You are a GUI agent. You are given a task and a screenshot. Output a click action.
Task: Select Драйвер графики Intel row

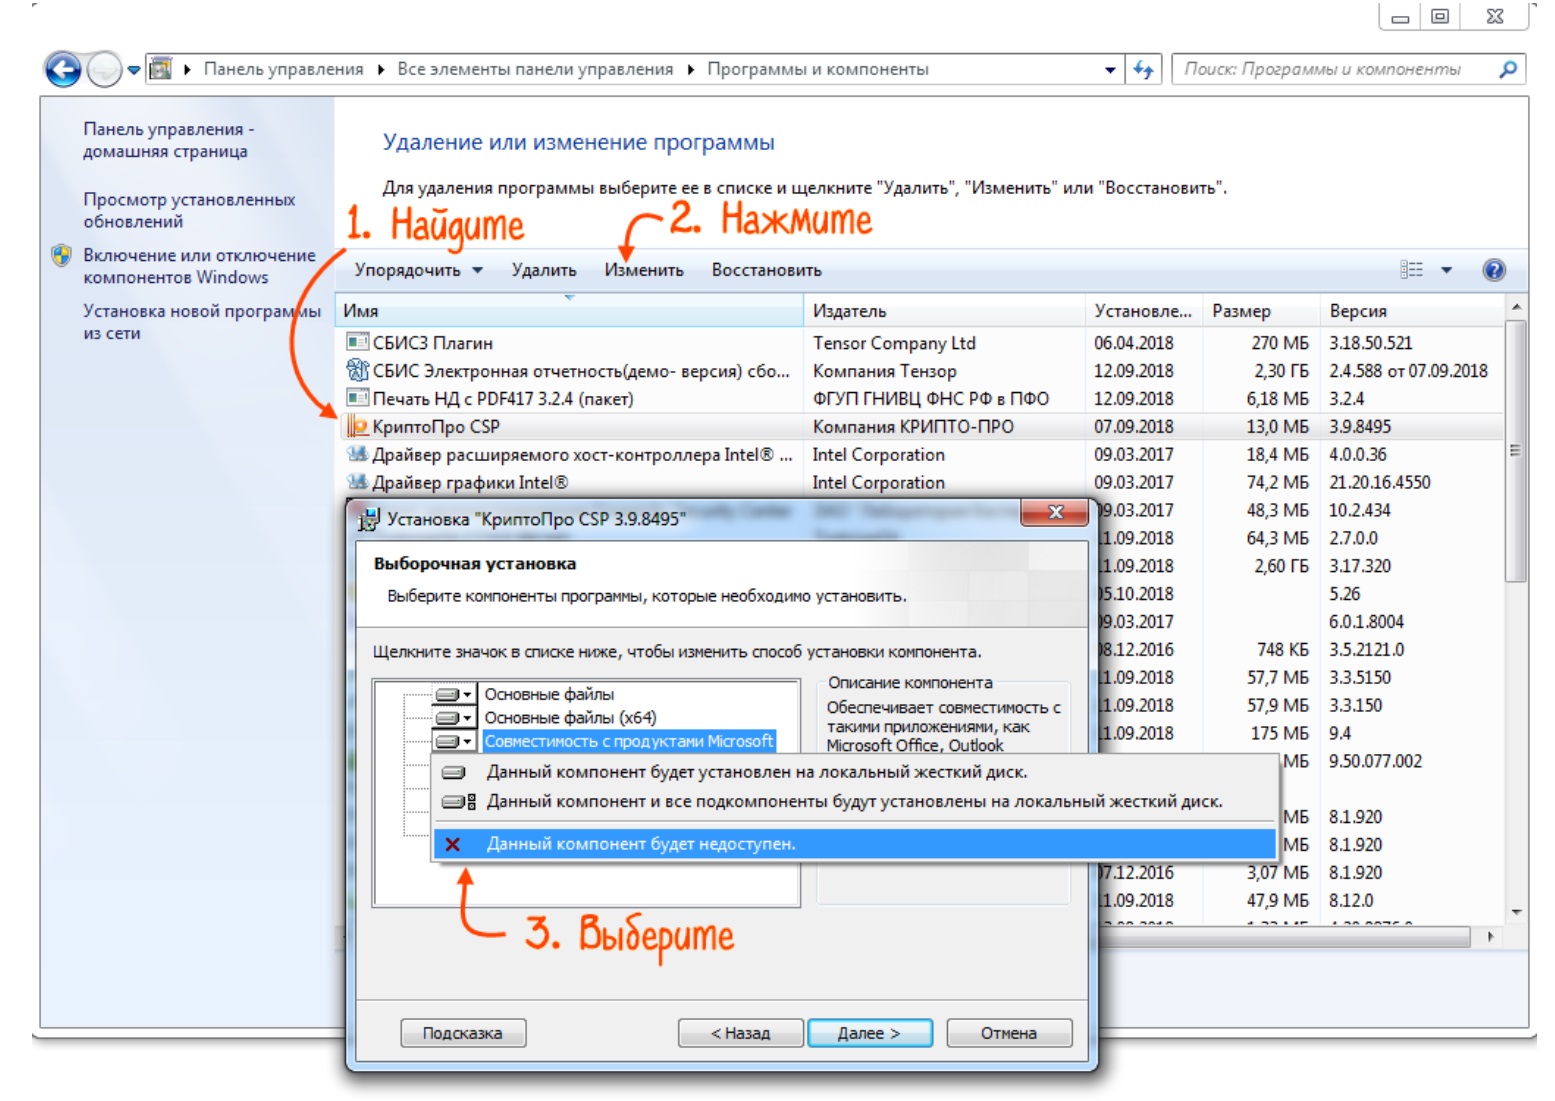pos(920,483)
